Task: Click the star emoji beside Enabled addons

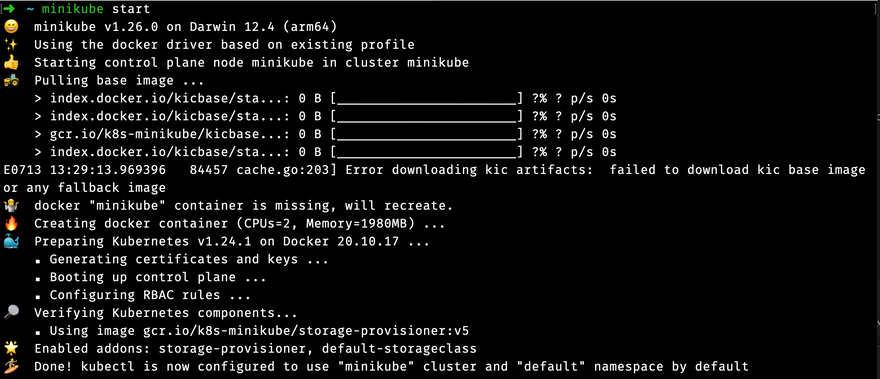Action: (x=11, y=349)
